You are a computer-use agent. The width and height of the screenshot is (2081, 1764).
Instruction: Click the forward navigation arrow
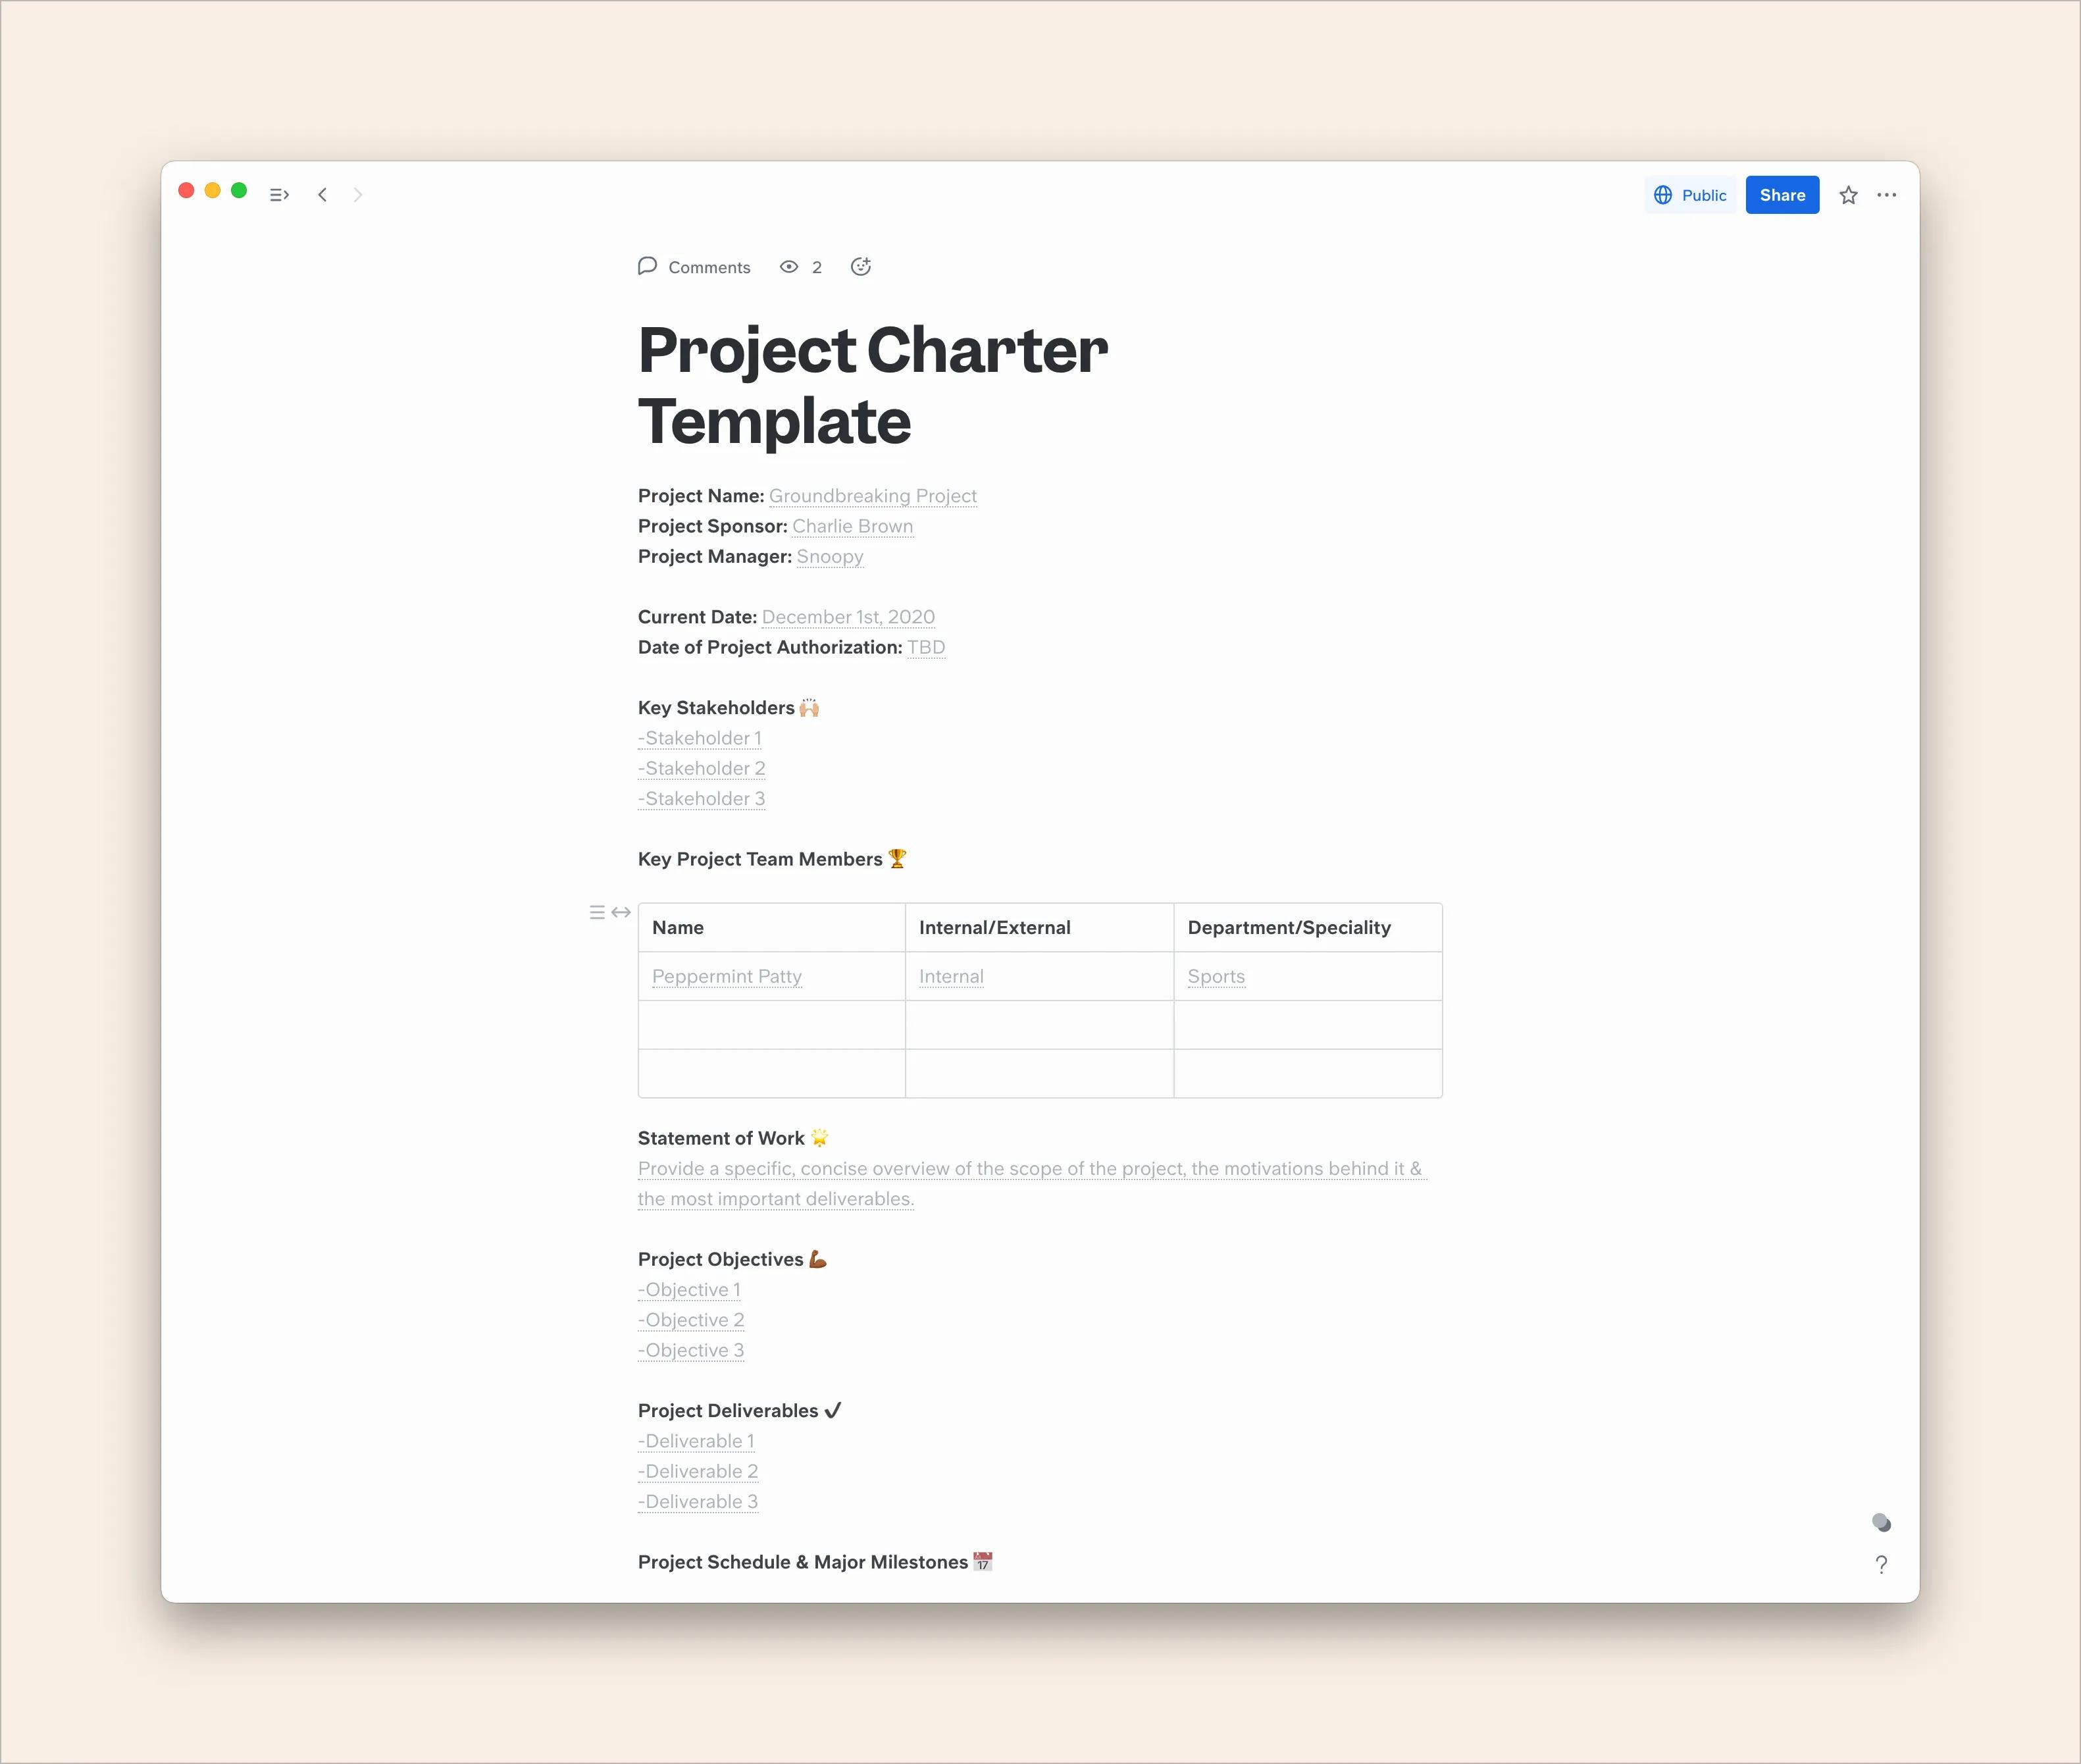[x=357, y=194]
